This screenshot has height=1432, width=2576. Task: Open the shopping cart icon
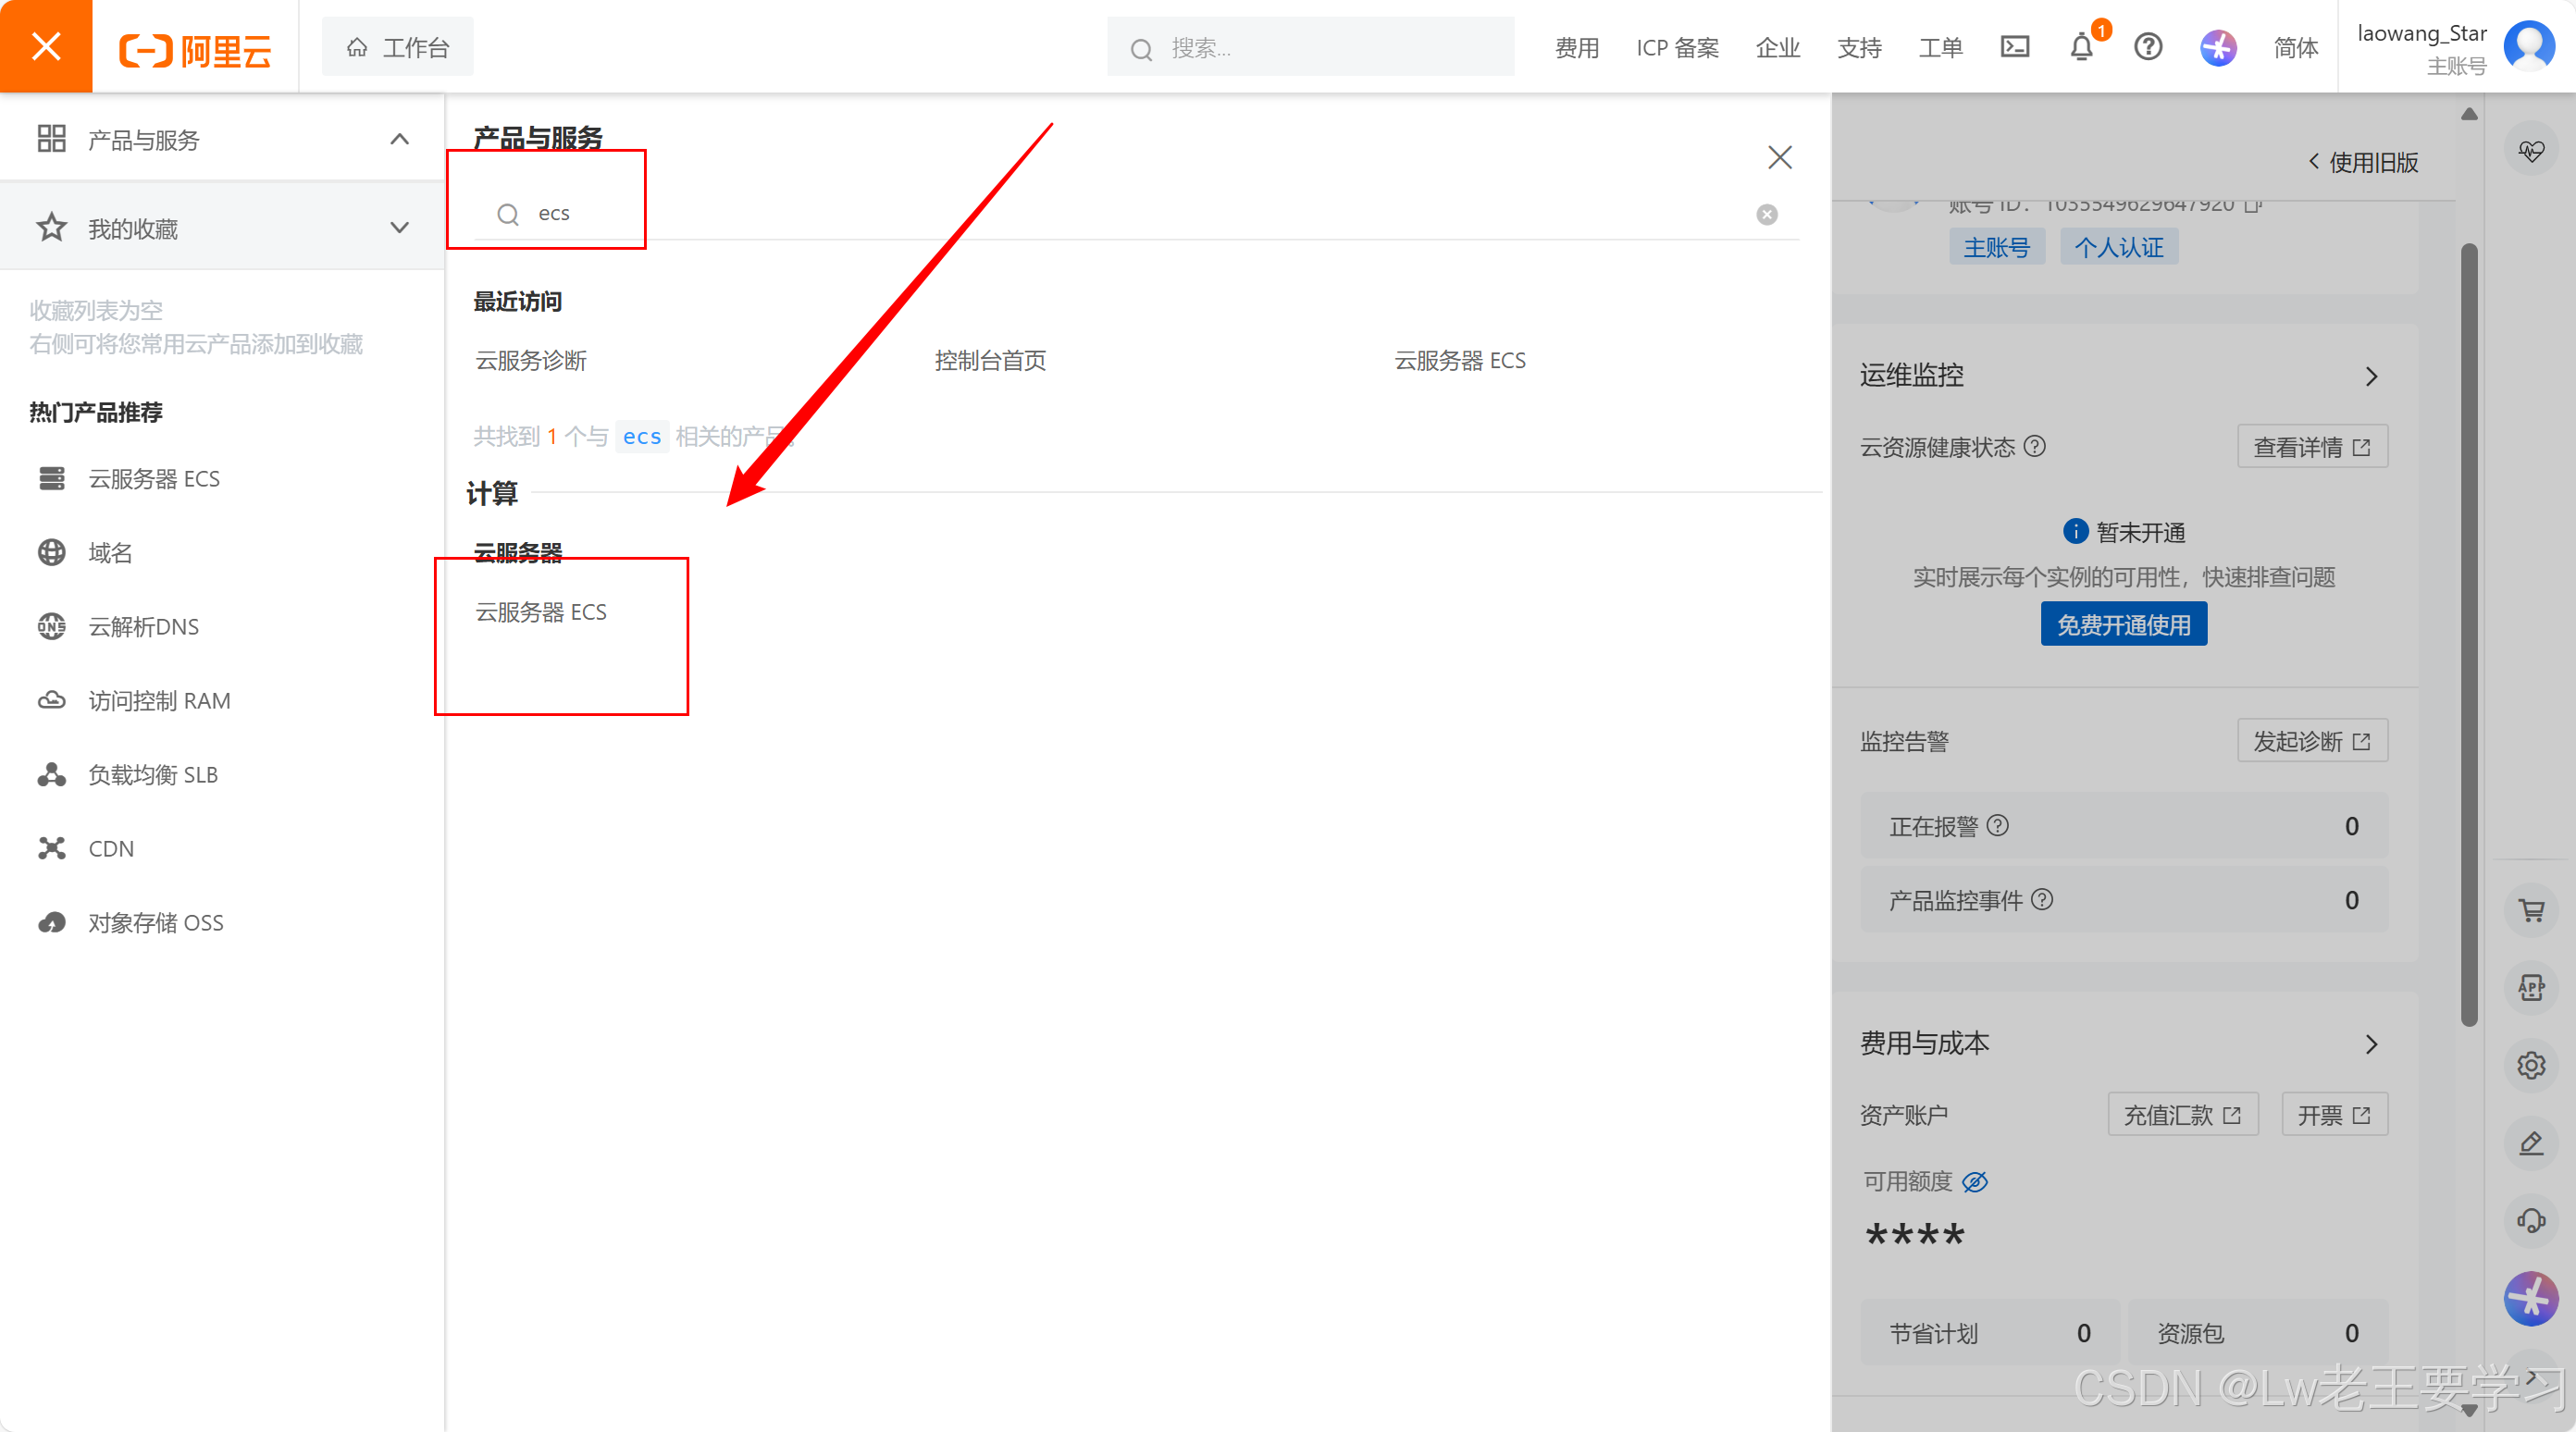tap(2530, 910)
